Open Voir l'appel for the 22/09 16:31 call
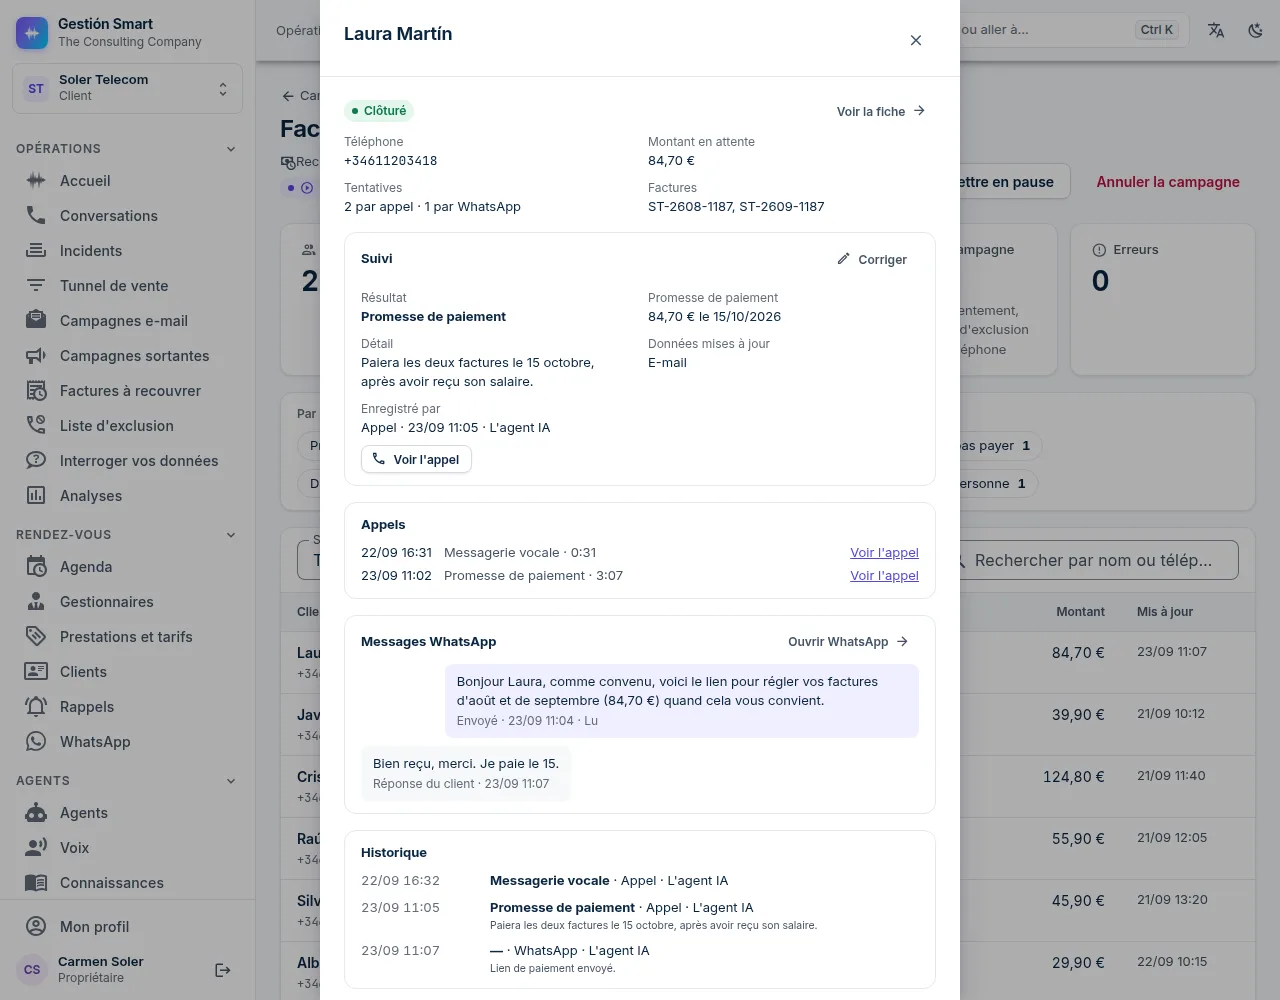The width and height of the screenshot is (1280, 1000). 884,553
